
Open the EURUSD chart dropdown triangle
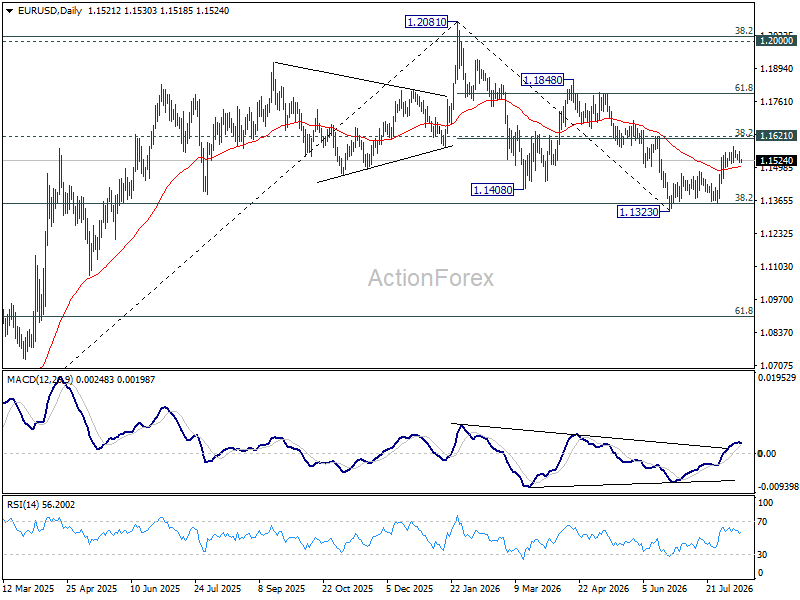(9, 11)
